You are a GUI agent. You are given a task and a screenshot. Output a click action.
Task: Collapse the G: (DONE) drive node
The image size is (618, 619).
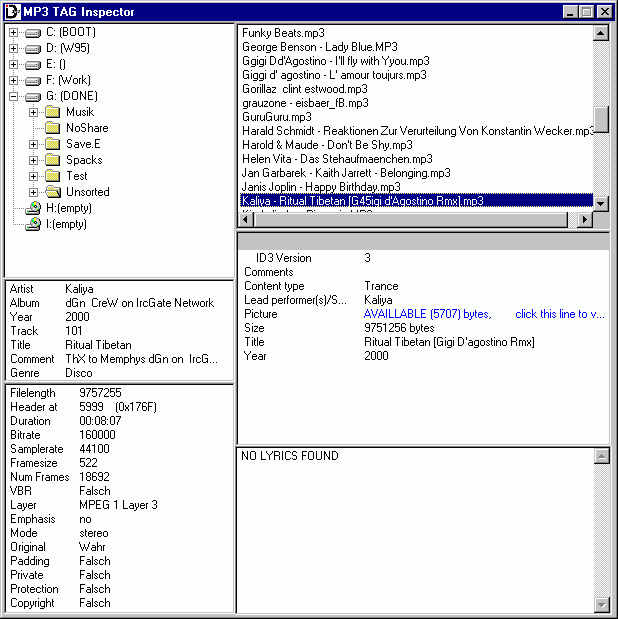(x=13, y=97)
